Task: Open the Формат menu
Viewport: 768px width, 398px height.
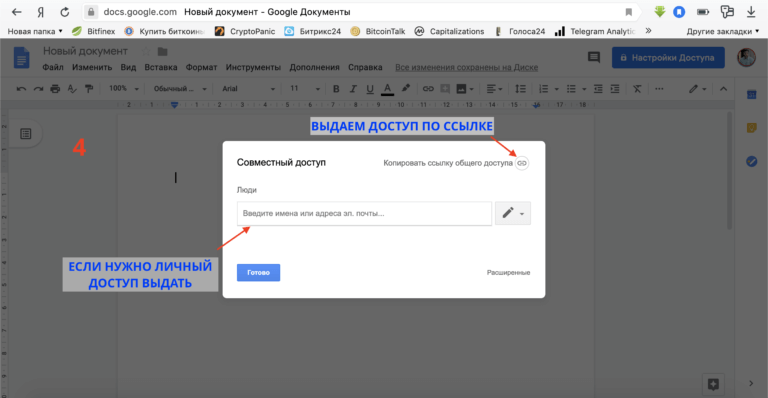Action: 201,67
